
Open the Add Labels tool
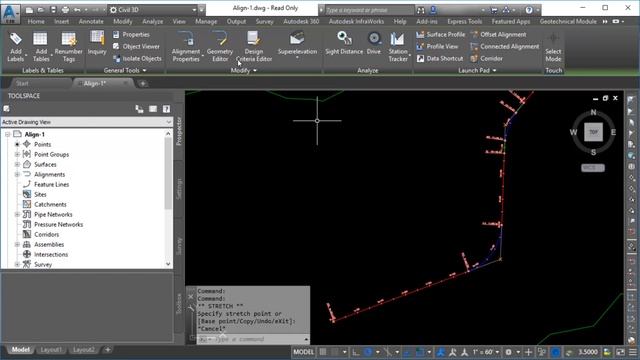(16, 47)
